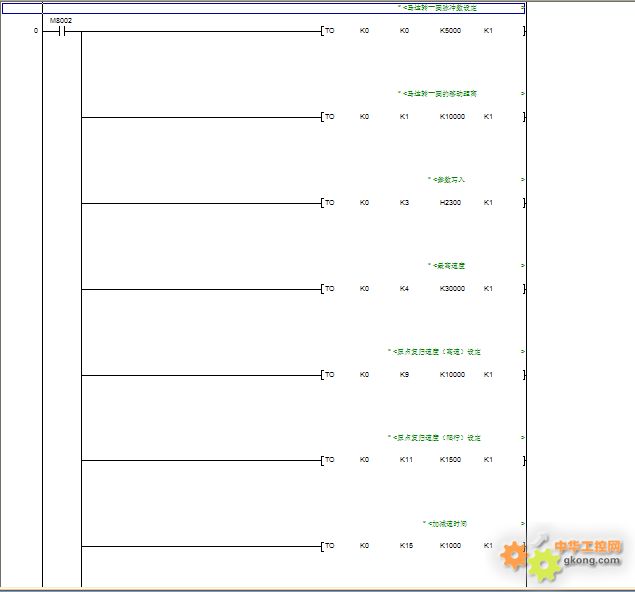The height and width of the screenshot is (592, 635).
Task: Click the K1 count operand beside K1500
Action: tap(488, 460)
